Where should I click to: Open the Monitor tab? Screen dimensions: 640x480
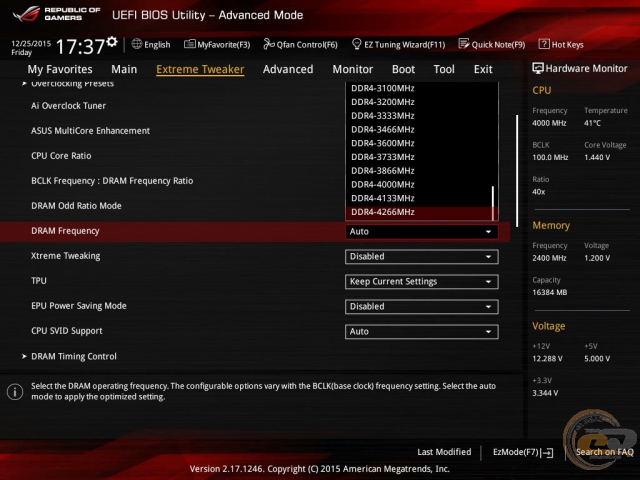353,69
